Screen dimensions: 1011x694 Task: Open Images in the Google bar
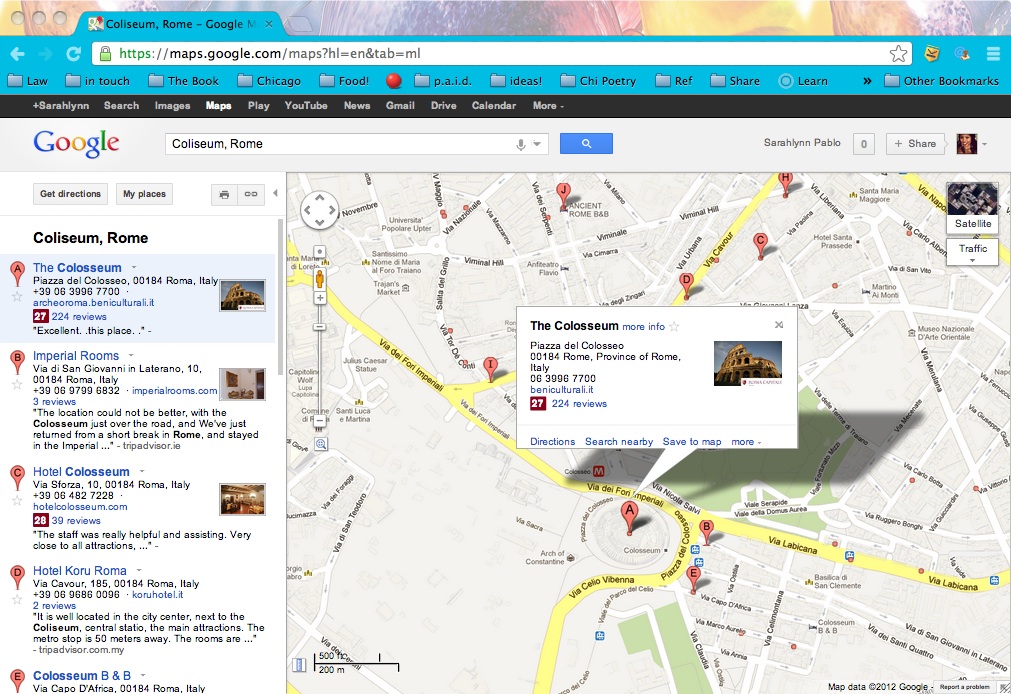(172, 105)
